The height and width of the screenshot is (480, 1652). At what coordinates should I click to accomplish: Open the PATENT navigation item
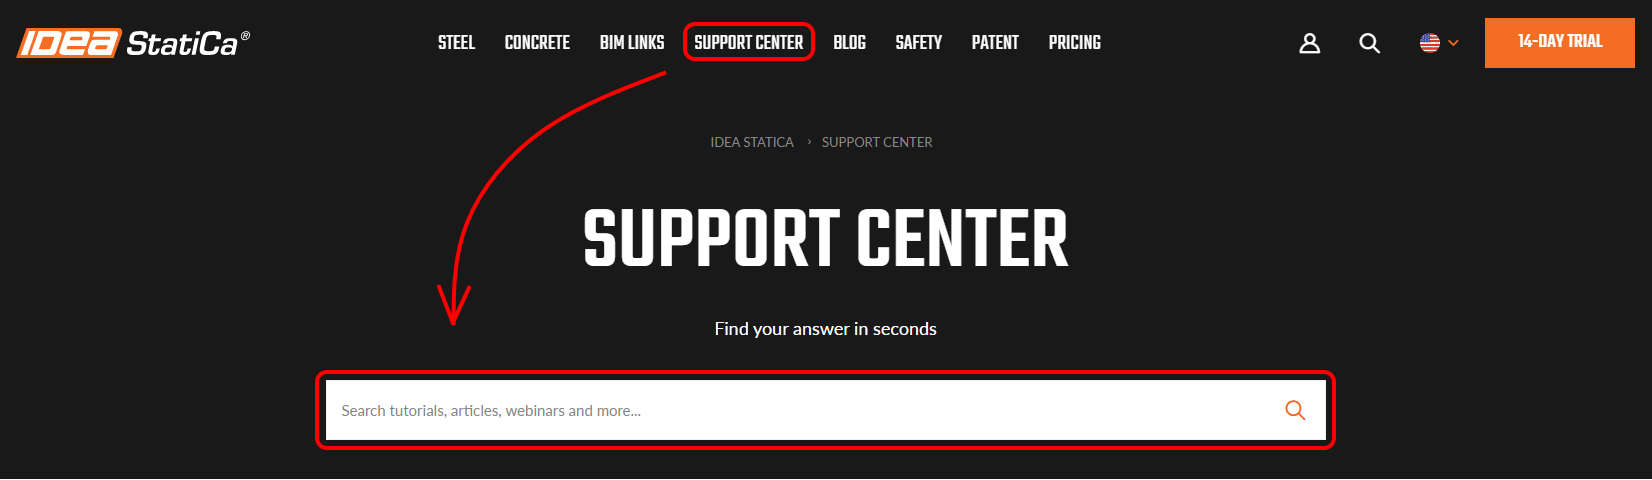point(995,43)
